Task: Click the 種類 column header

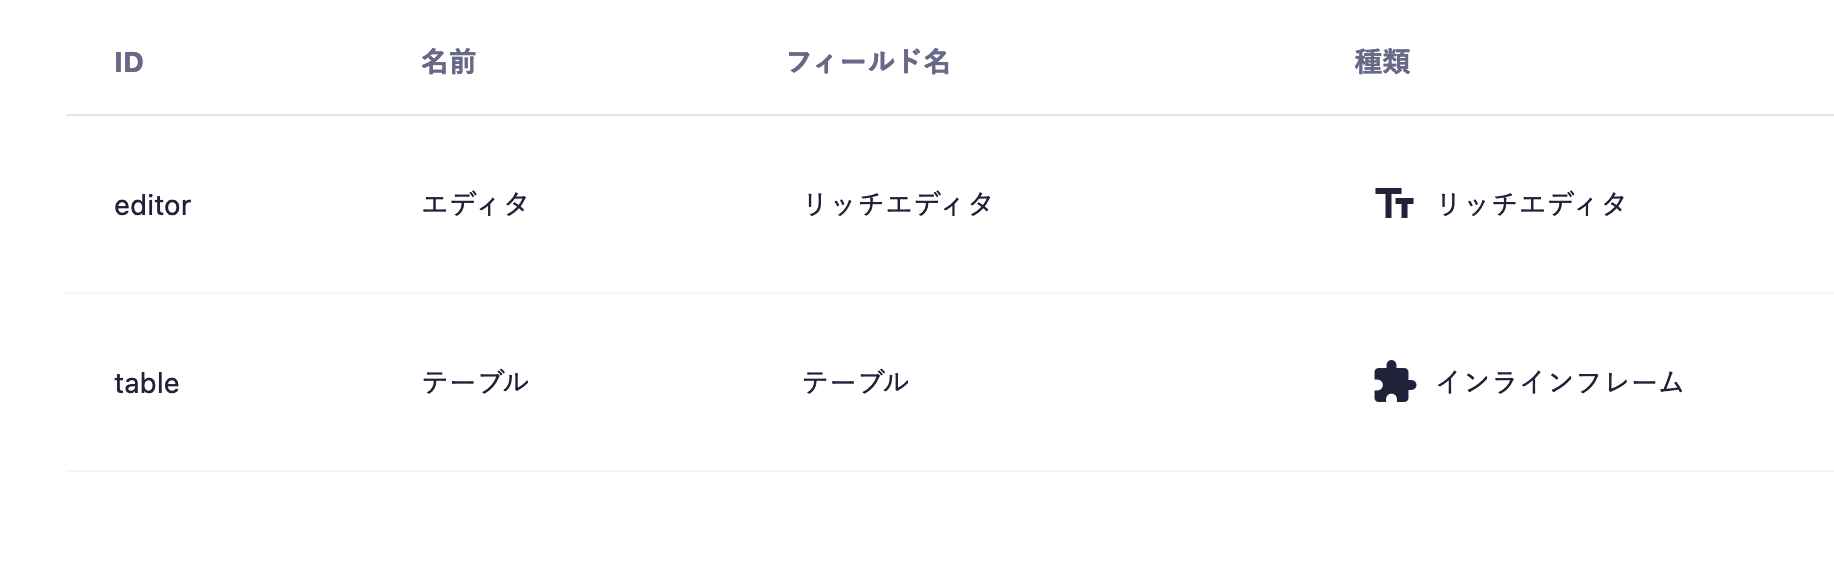Action: (1382, 62)
